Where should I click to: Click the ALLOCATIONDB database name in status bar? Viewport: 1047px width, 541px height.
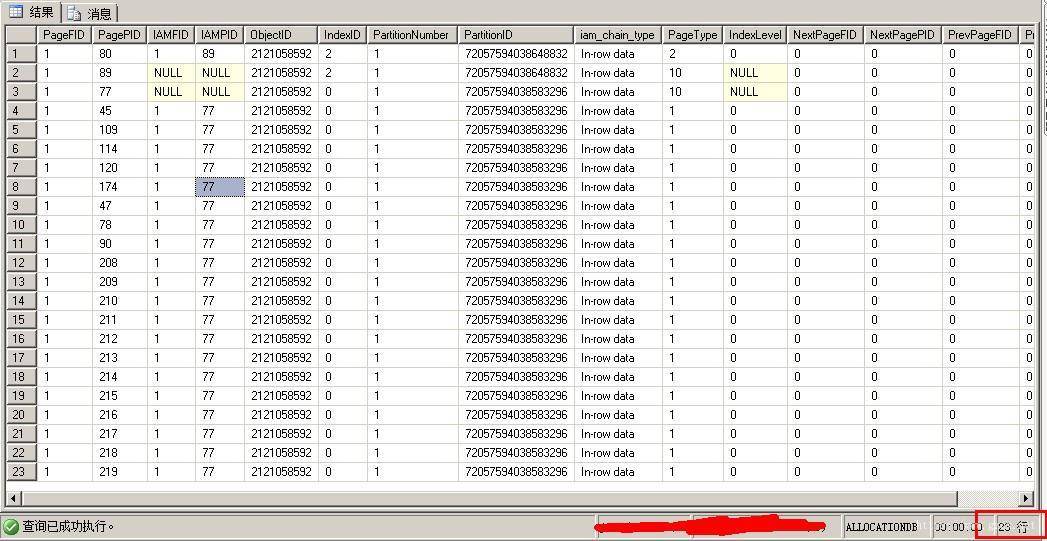point(881,527)
